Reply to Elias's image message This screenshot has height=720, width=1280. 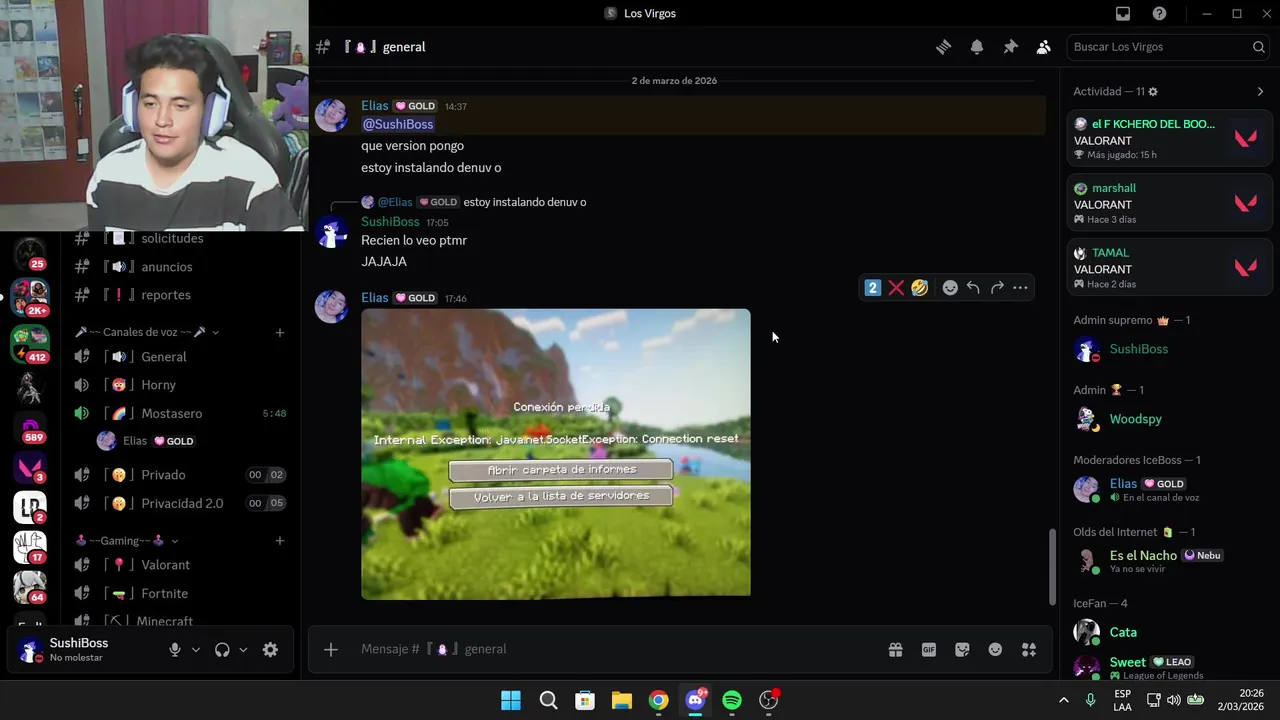(973, 288)
